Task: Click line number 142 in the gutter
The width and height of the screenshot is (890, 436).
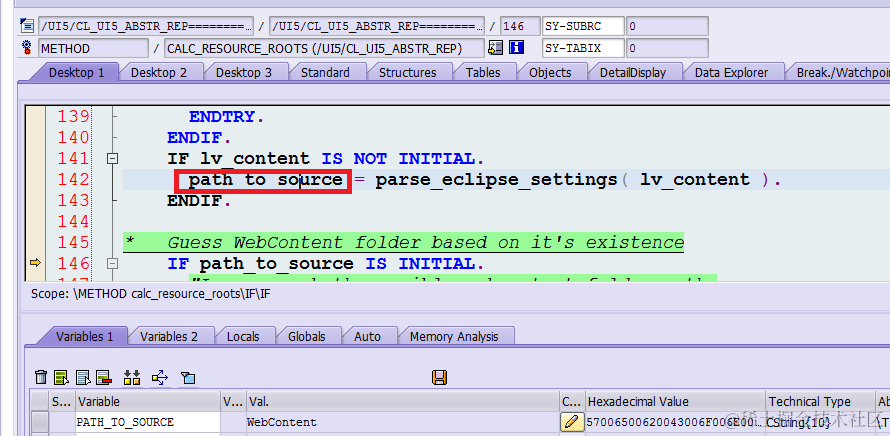Action: point(74,179)
